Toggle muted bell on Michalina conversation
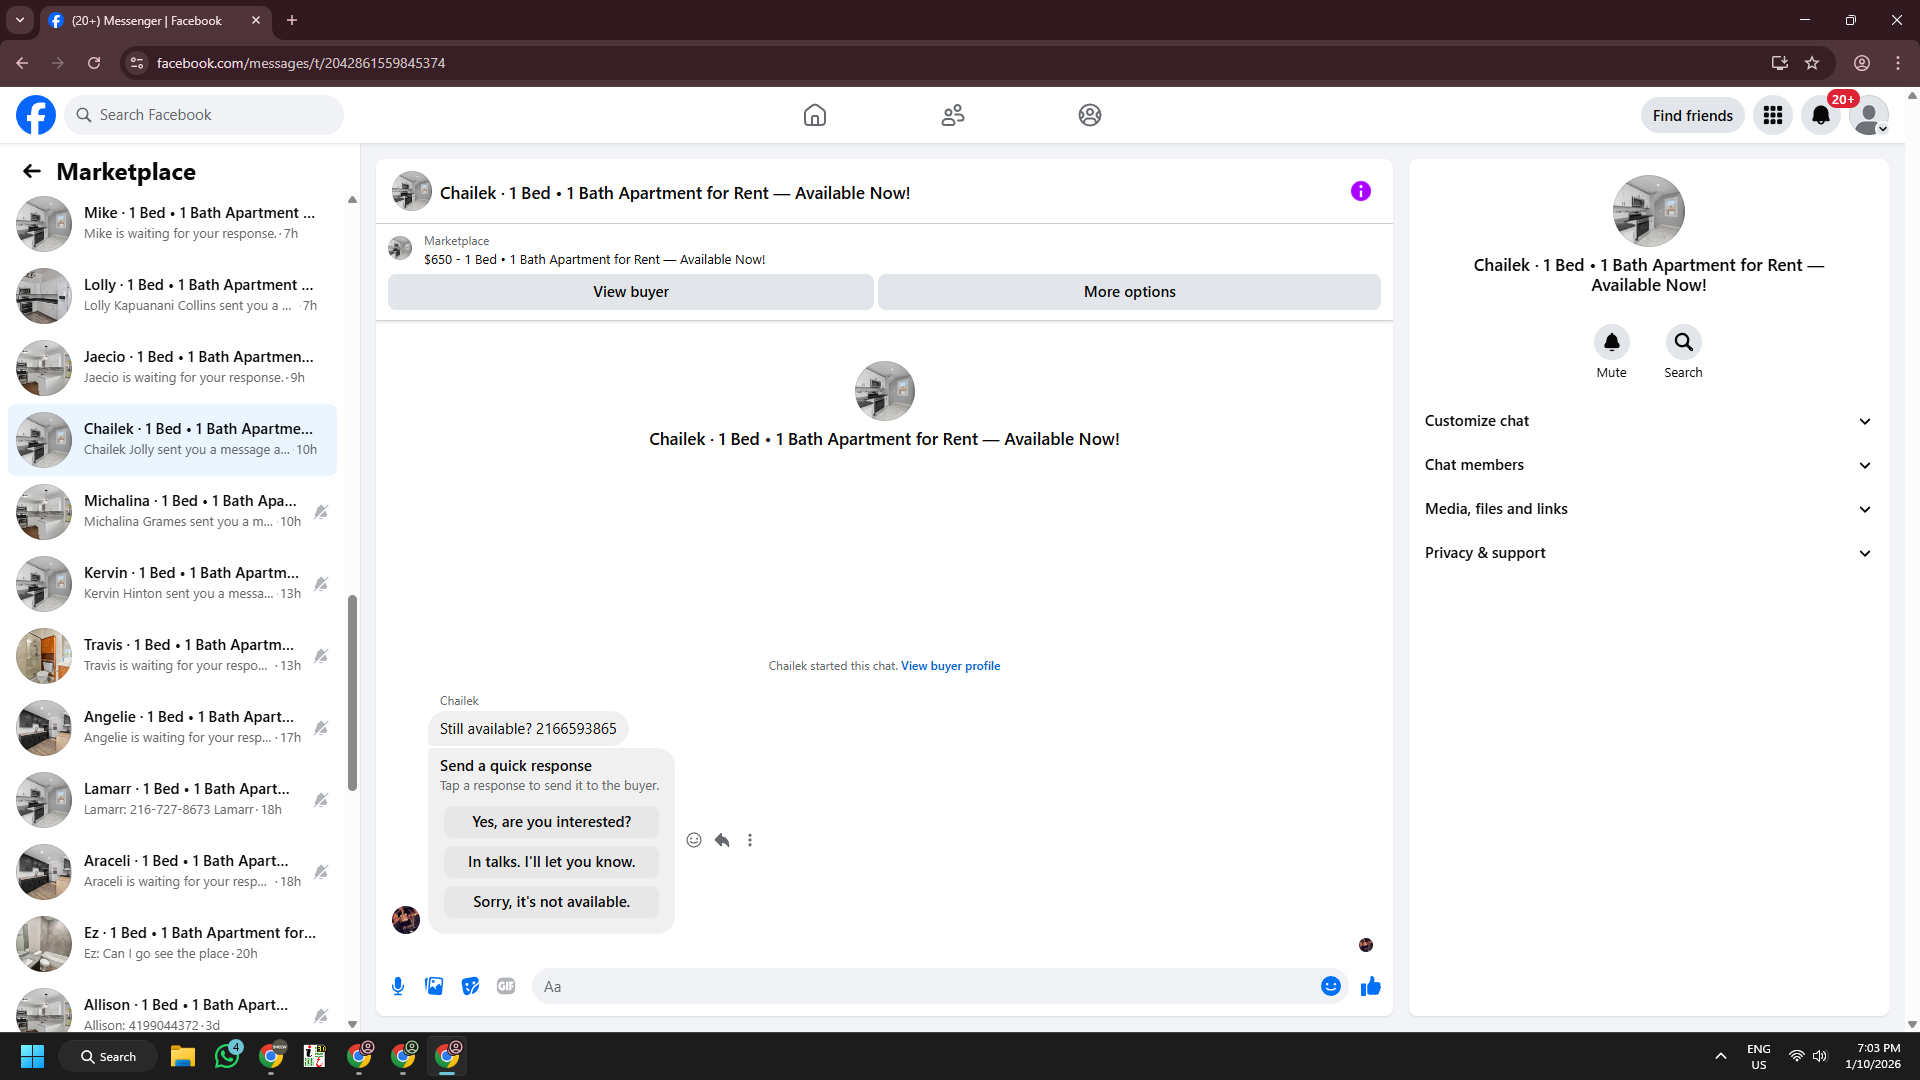The image size is (1920, 1080). 321,512
